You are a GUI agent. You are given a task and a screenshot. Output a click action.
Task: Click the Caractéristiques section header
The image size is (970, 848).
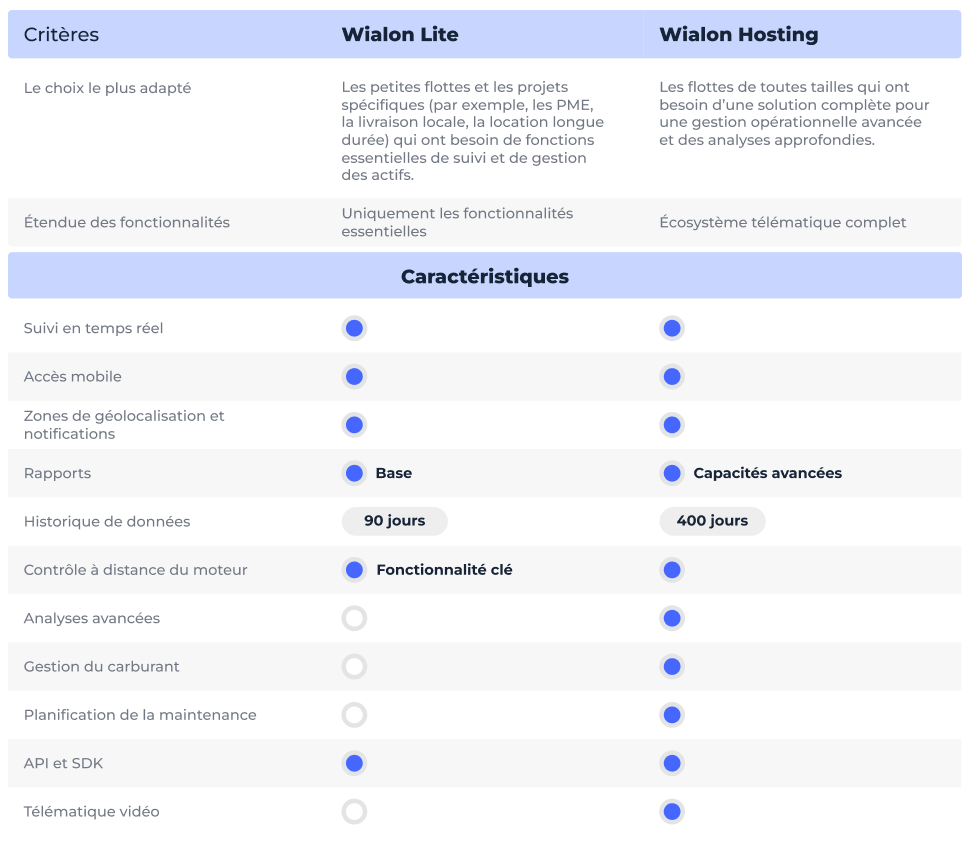click(x=485, y=276)
